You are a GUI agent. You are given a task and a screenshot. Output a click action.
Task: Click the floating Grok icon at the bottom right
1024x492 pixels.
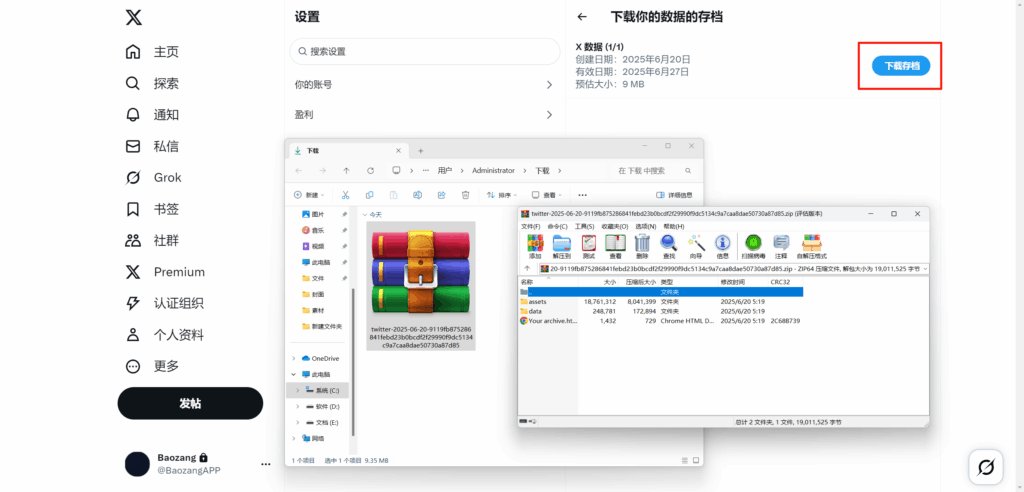coord(986,467)
